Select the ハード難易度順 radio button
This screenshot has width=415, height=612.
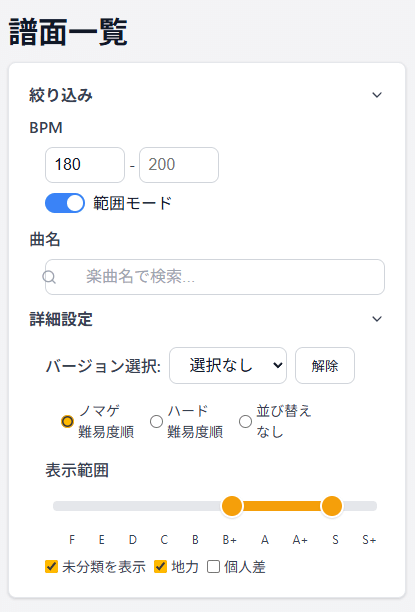[157, 422]
